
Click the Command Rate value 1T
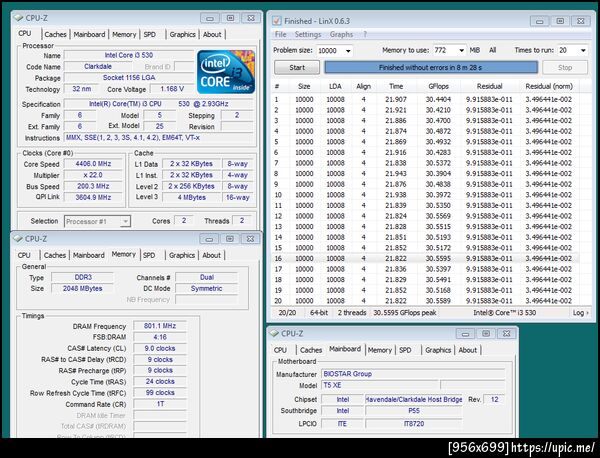point(160,404)
